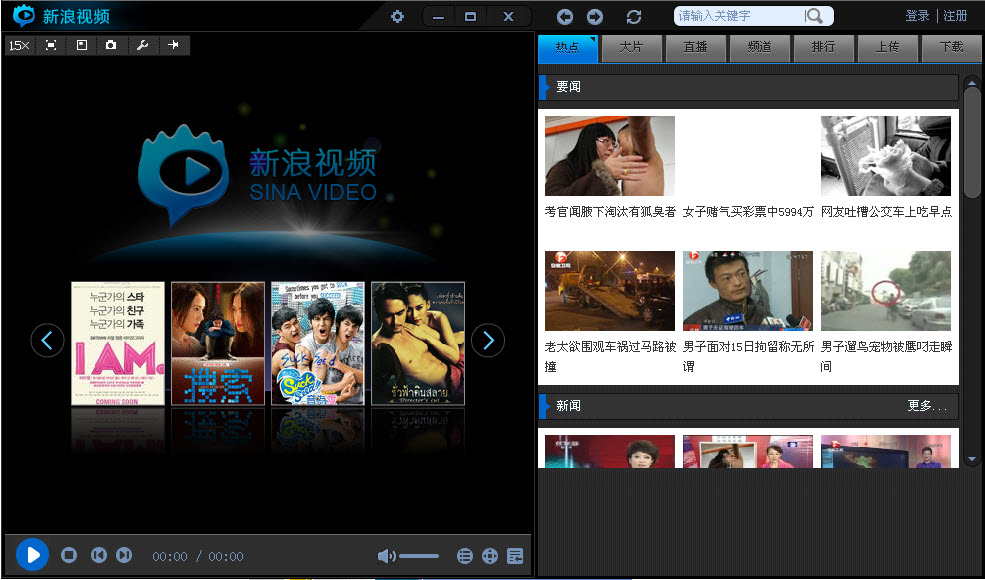Screen dimensions: 985x580
Task: Open the settings gear in title bar
Action: click(397, 16)
